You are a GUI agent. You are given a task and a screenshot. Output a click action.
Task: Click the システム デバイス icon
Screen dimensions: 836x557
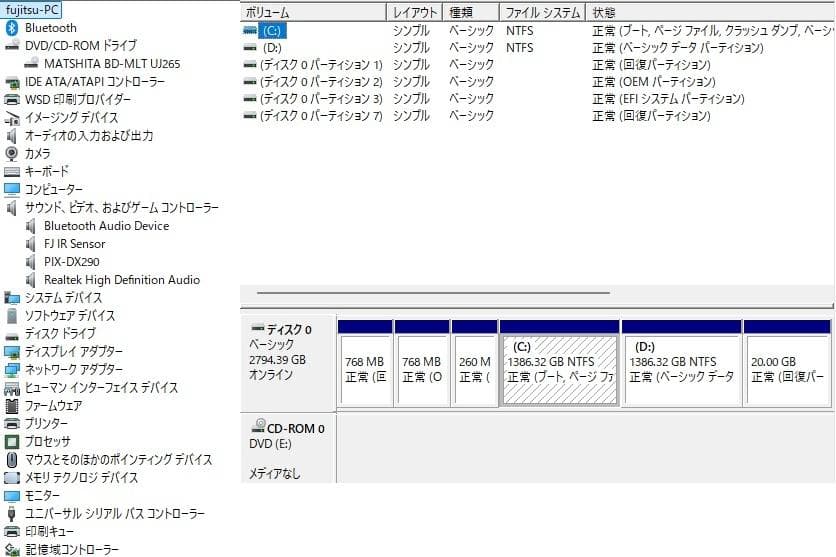tap(12, 297)
